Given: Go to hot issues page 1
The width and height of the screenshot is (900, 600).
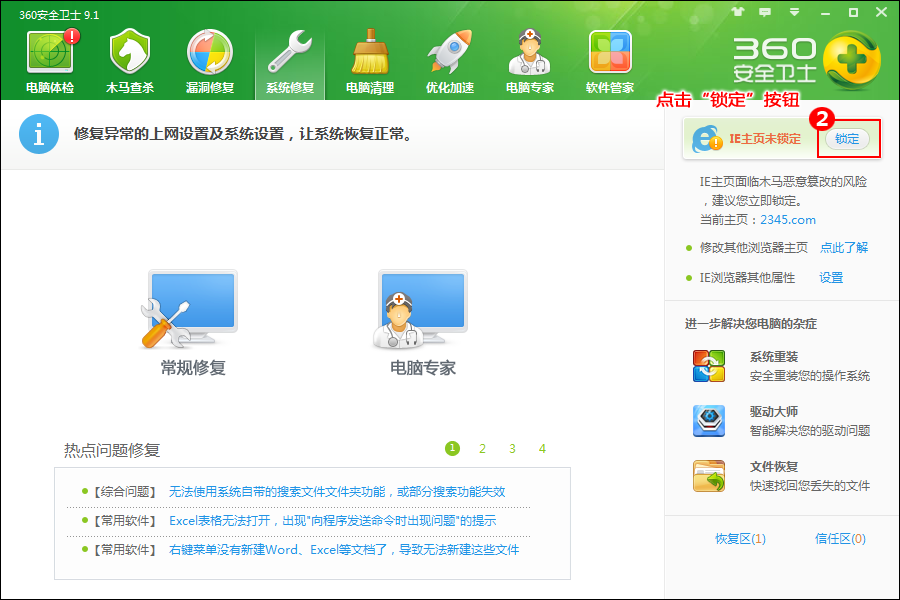Looking at the screenshot, I should (x=452, y=448).
